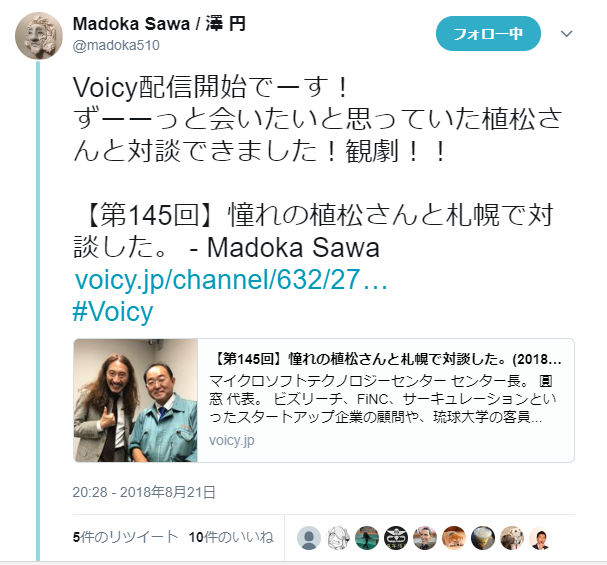607x565 pixels.
Task: Click Madoka Sawa's profile avatar
Action: 39,36
